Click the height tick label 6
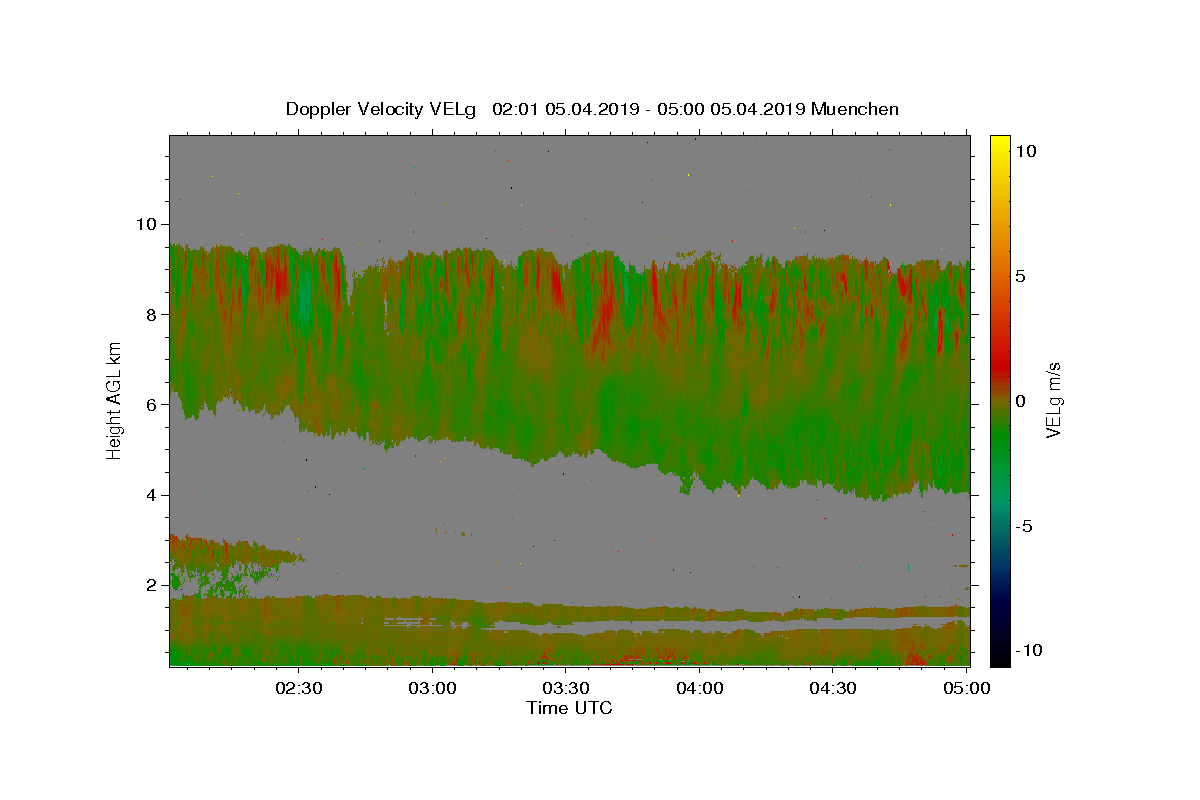The width and height of the screenshot is (1200, 800). coord(152,405)
